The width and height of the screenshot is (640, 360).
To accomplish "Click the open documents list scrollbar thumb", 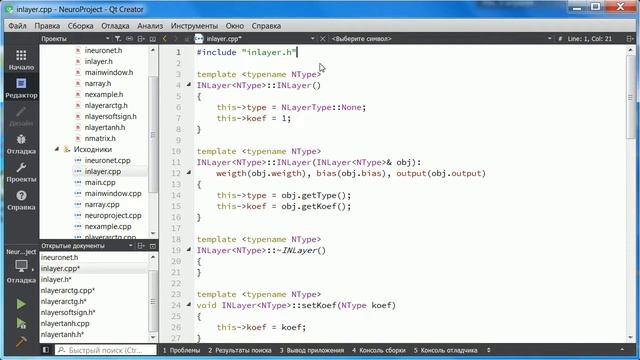I will [x=153, y=301].
